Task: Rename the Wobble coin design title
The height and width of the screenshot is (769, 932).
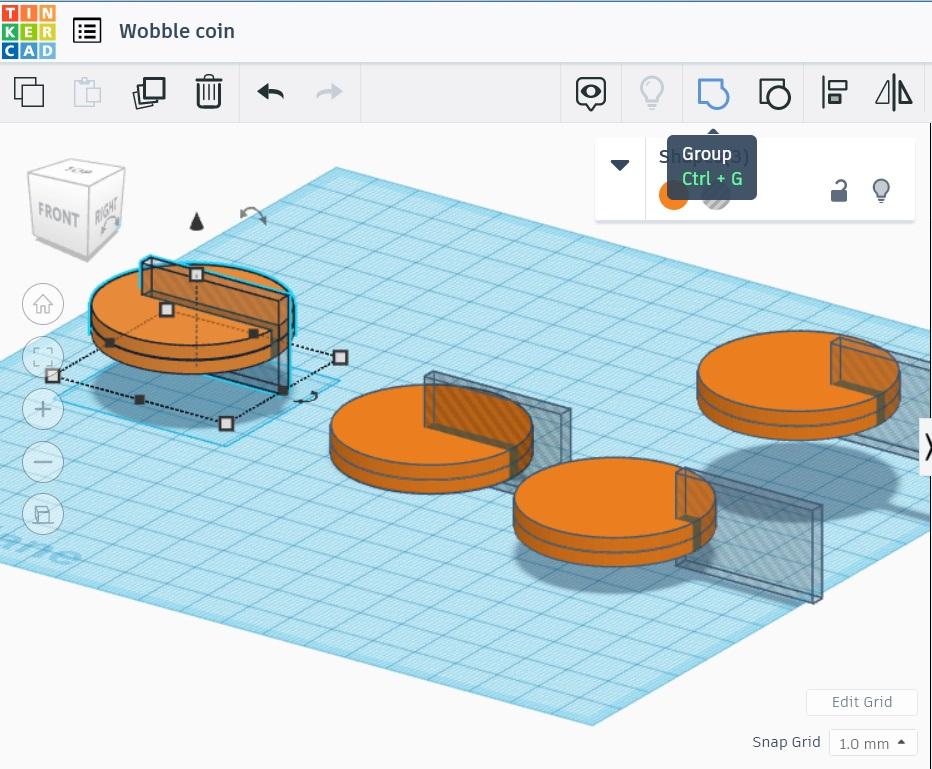Action: (x=177, y=31)
